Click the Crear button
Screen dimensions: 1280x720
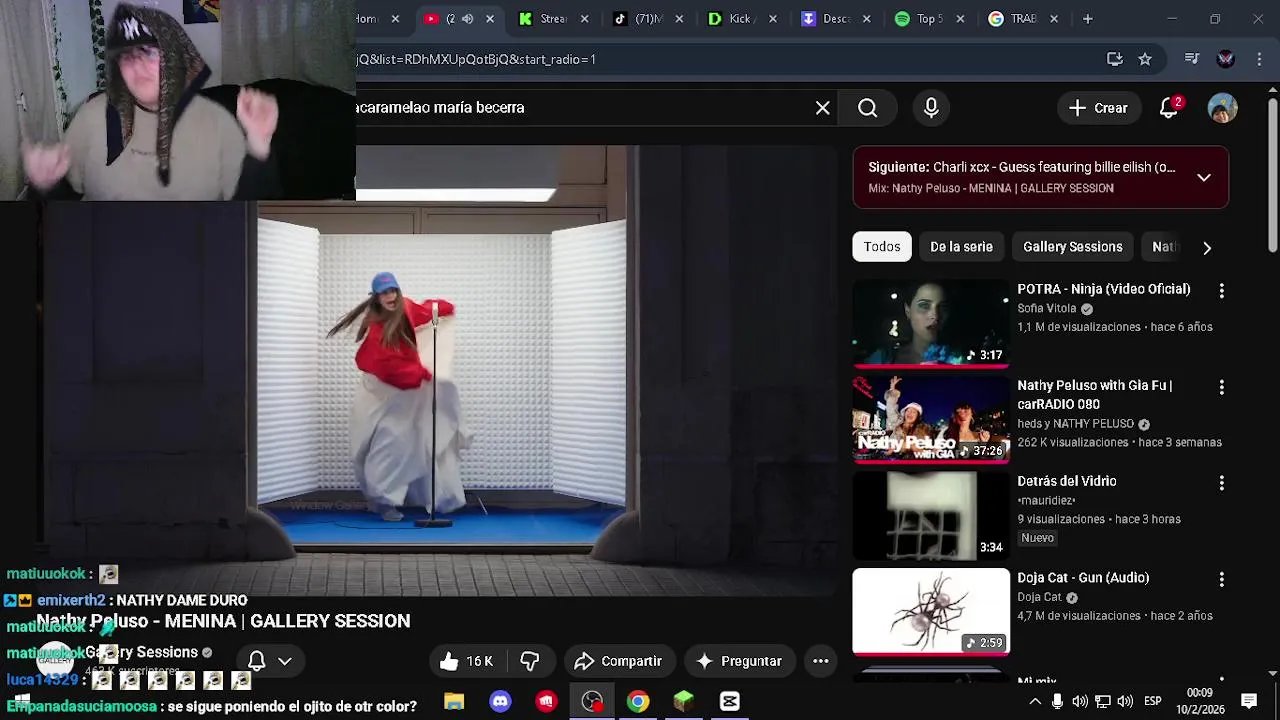[1098, 108]
